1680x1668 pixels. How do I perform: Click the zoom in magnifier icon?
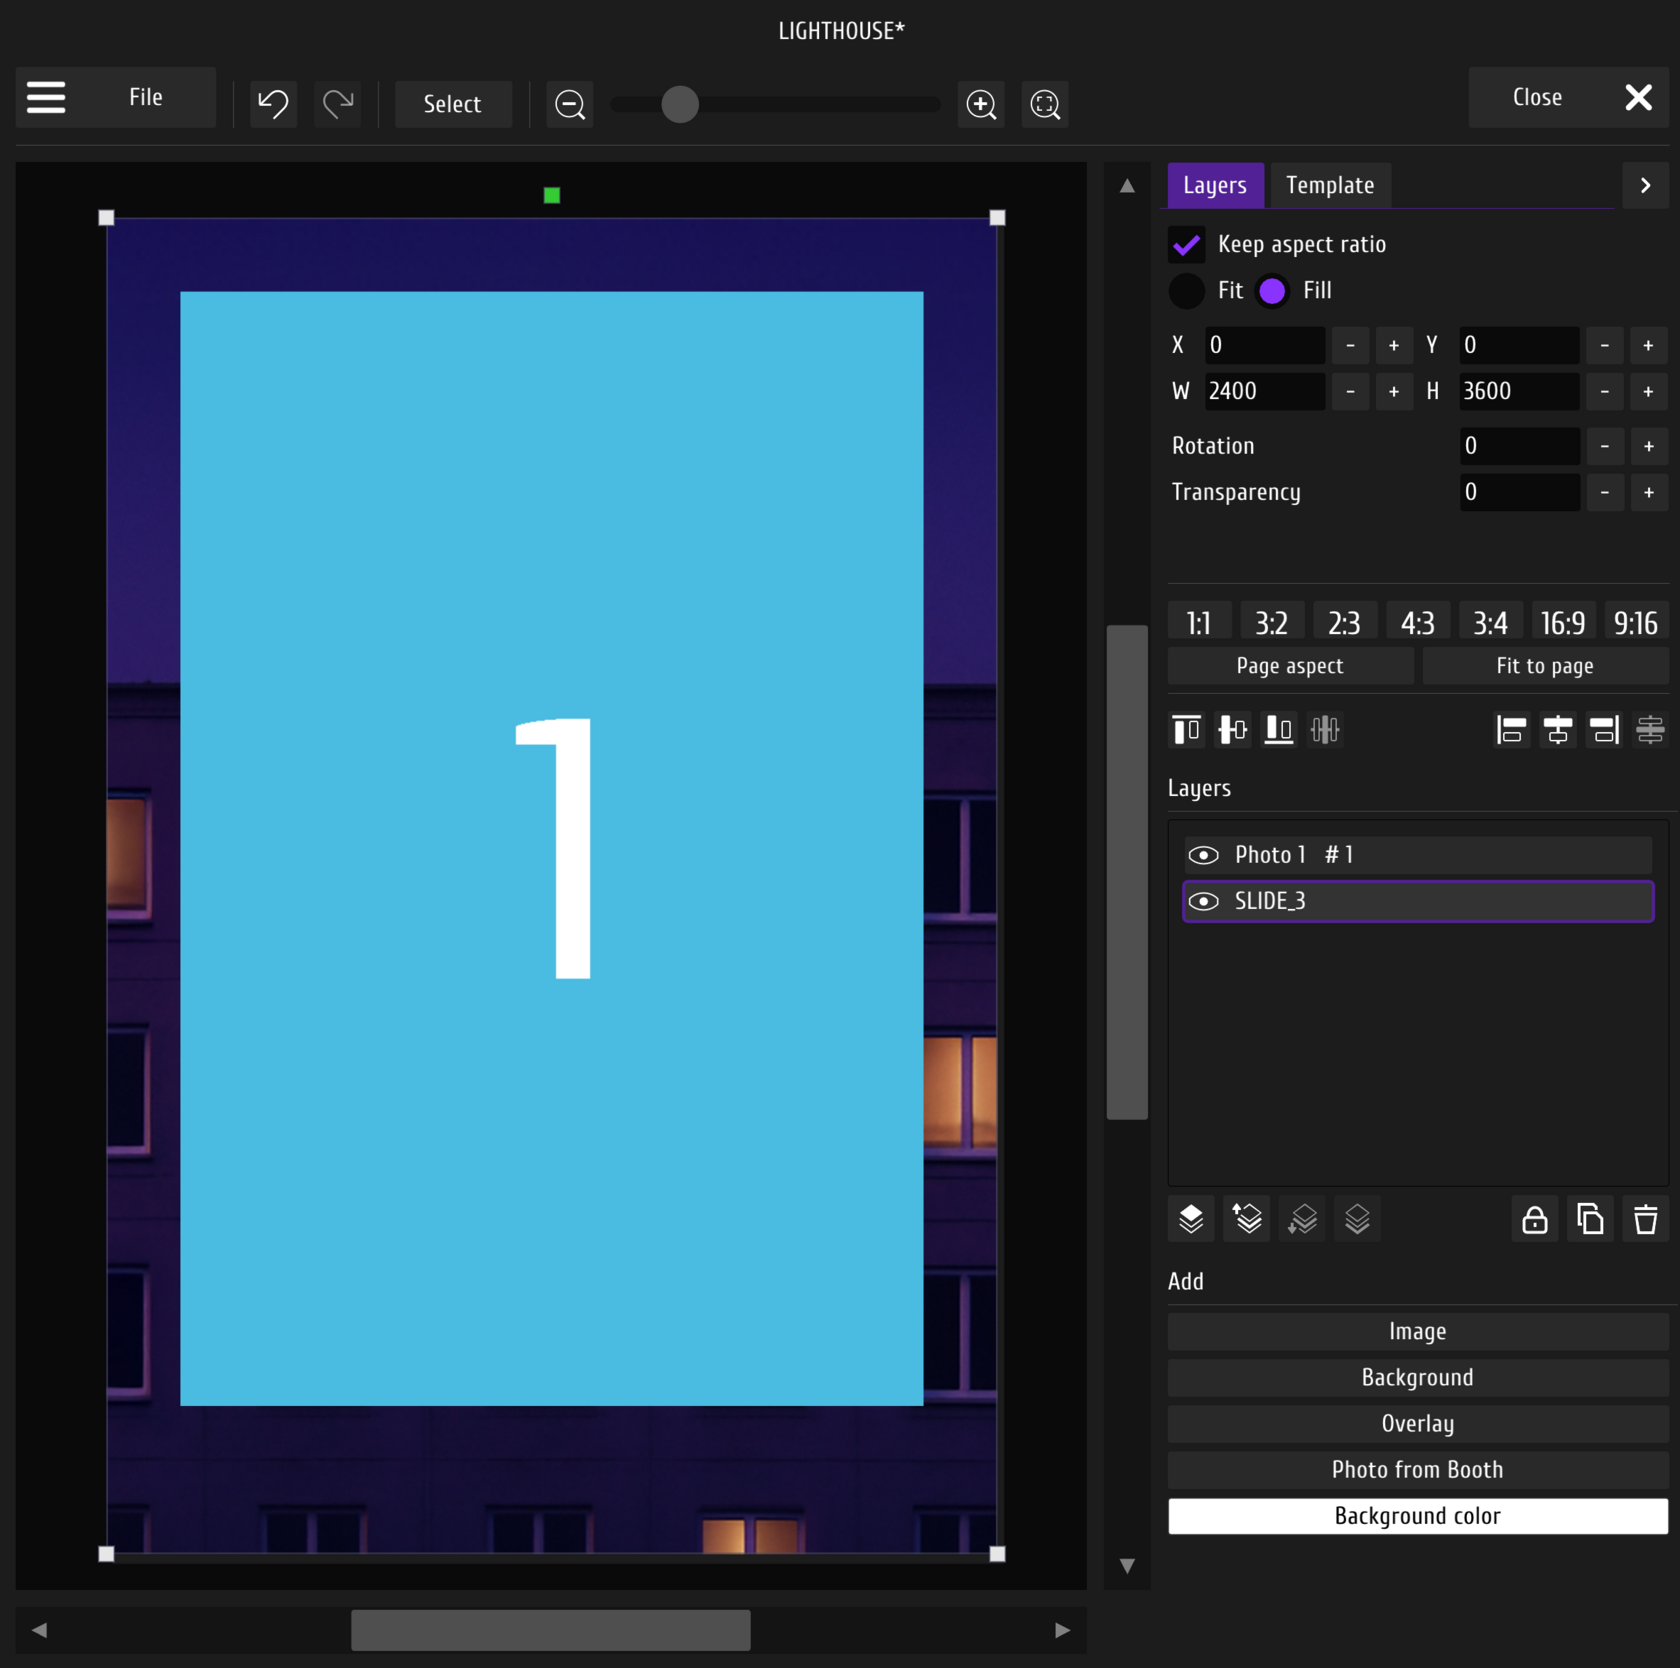(x=981, y=104)
